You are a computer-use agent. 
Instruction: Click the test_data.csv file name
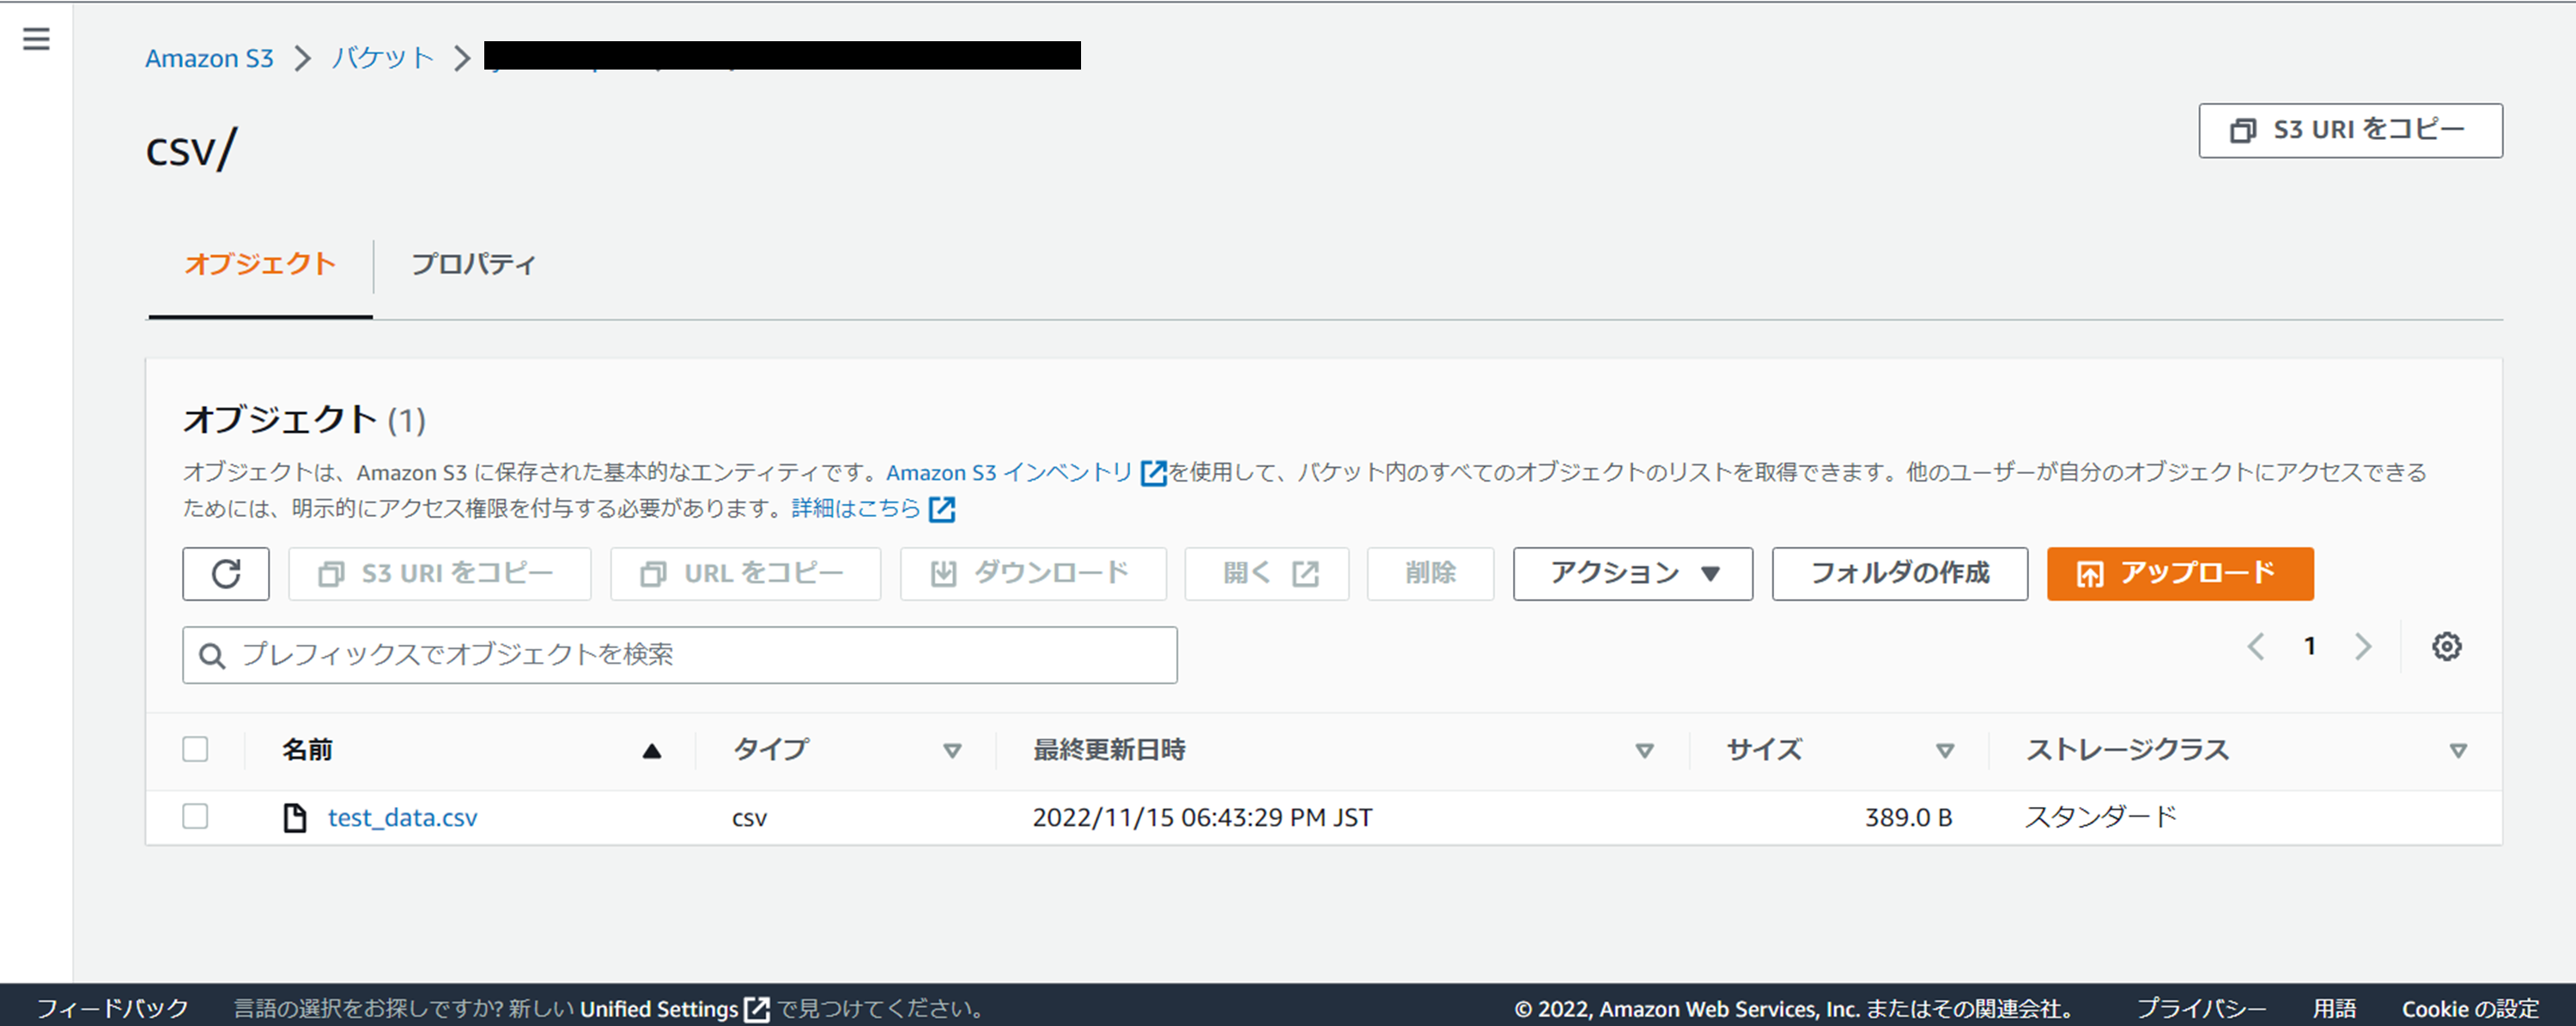tap(402, 818)
